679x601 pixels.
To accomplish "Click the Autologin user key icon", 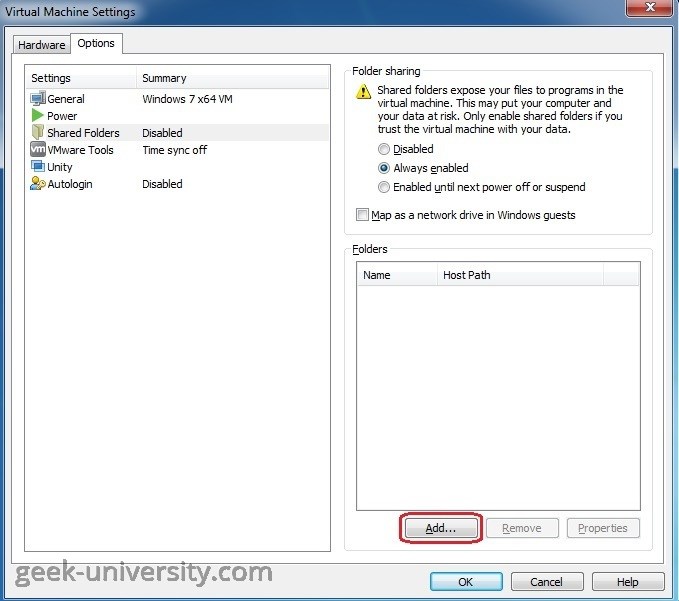I will tap(38, 184).
